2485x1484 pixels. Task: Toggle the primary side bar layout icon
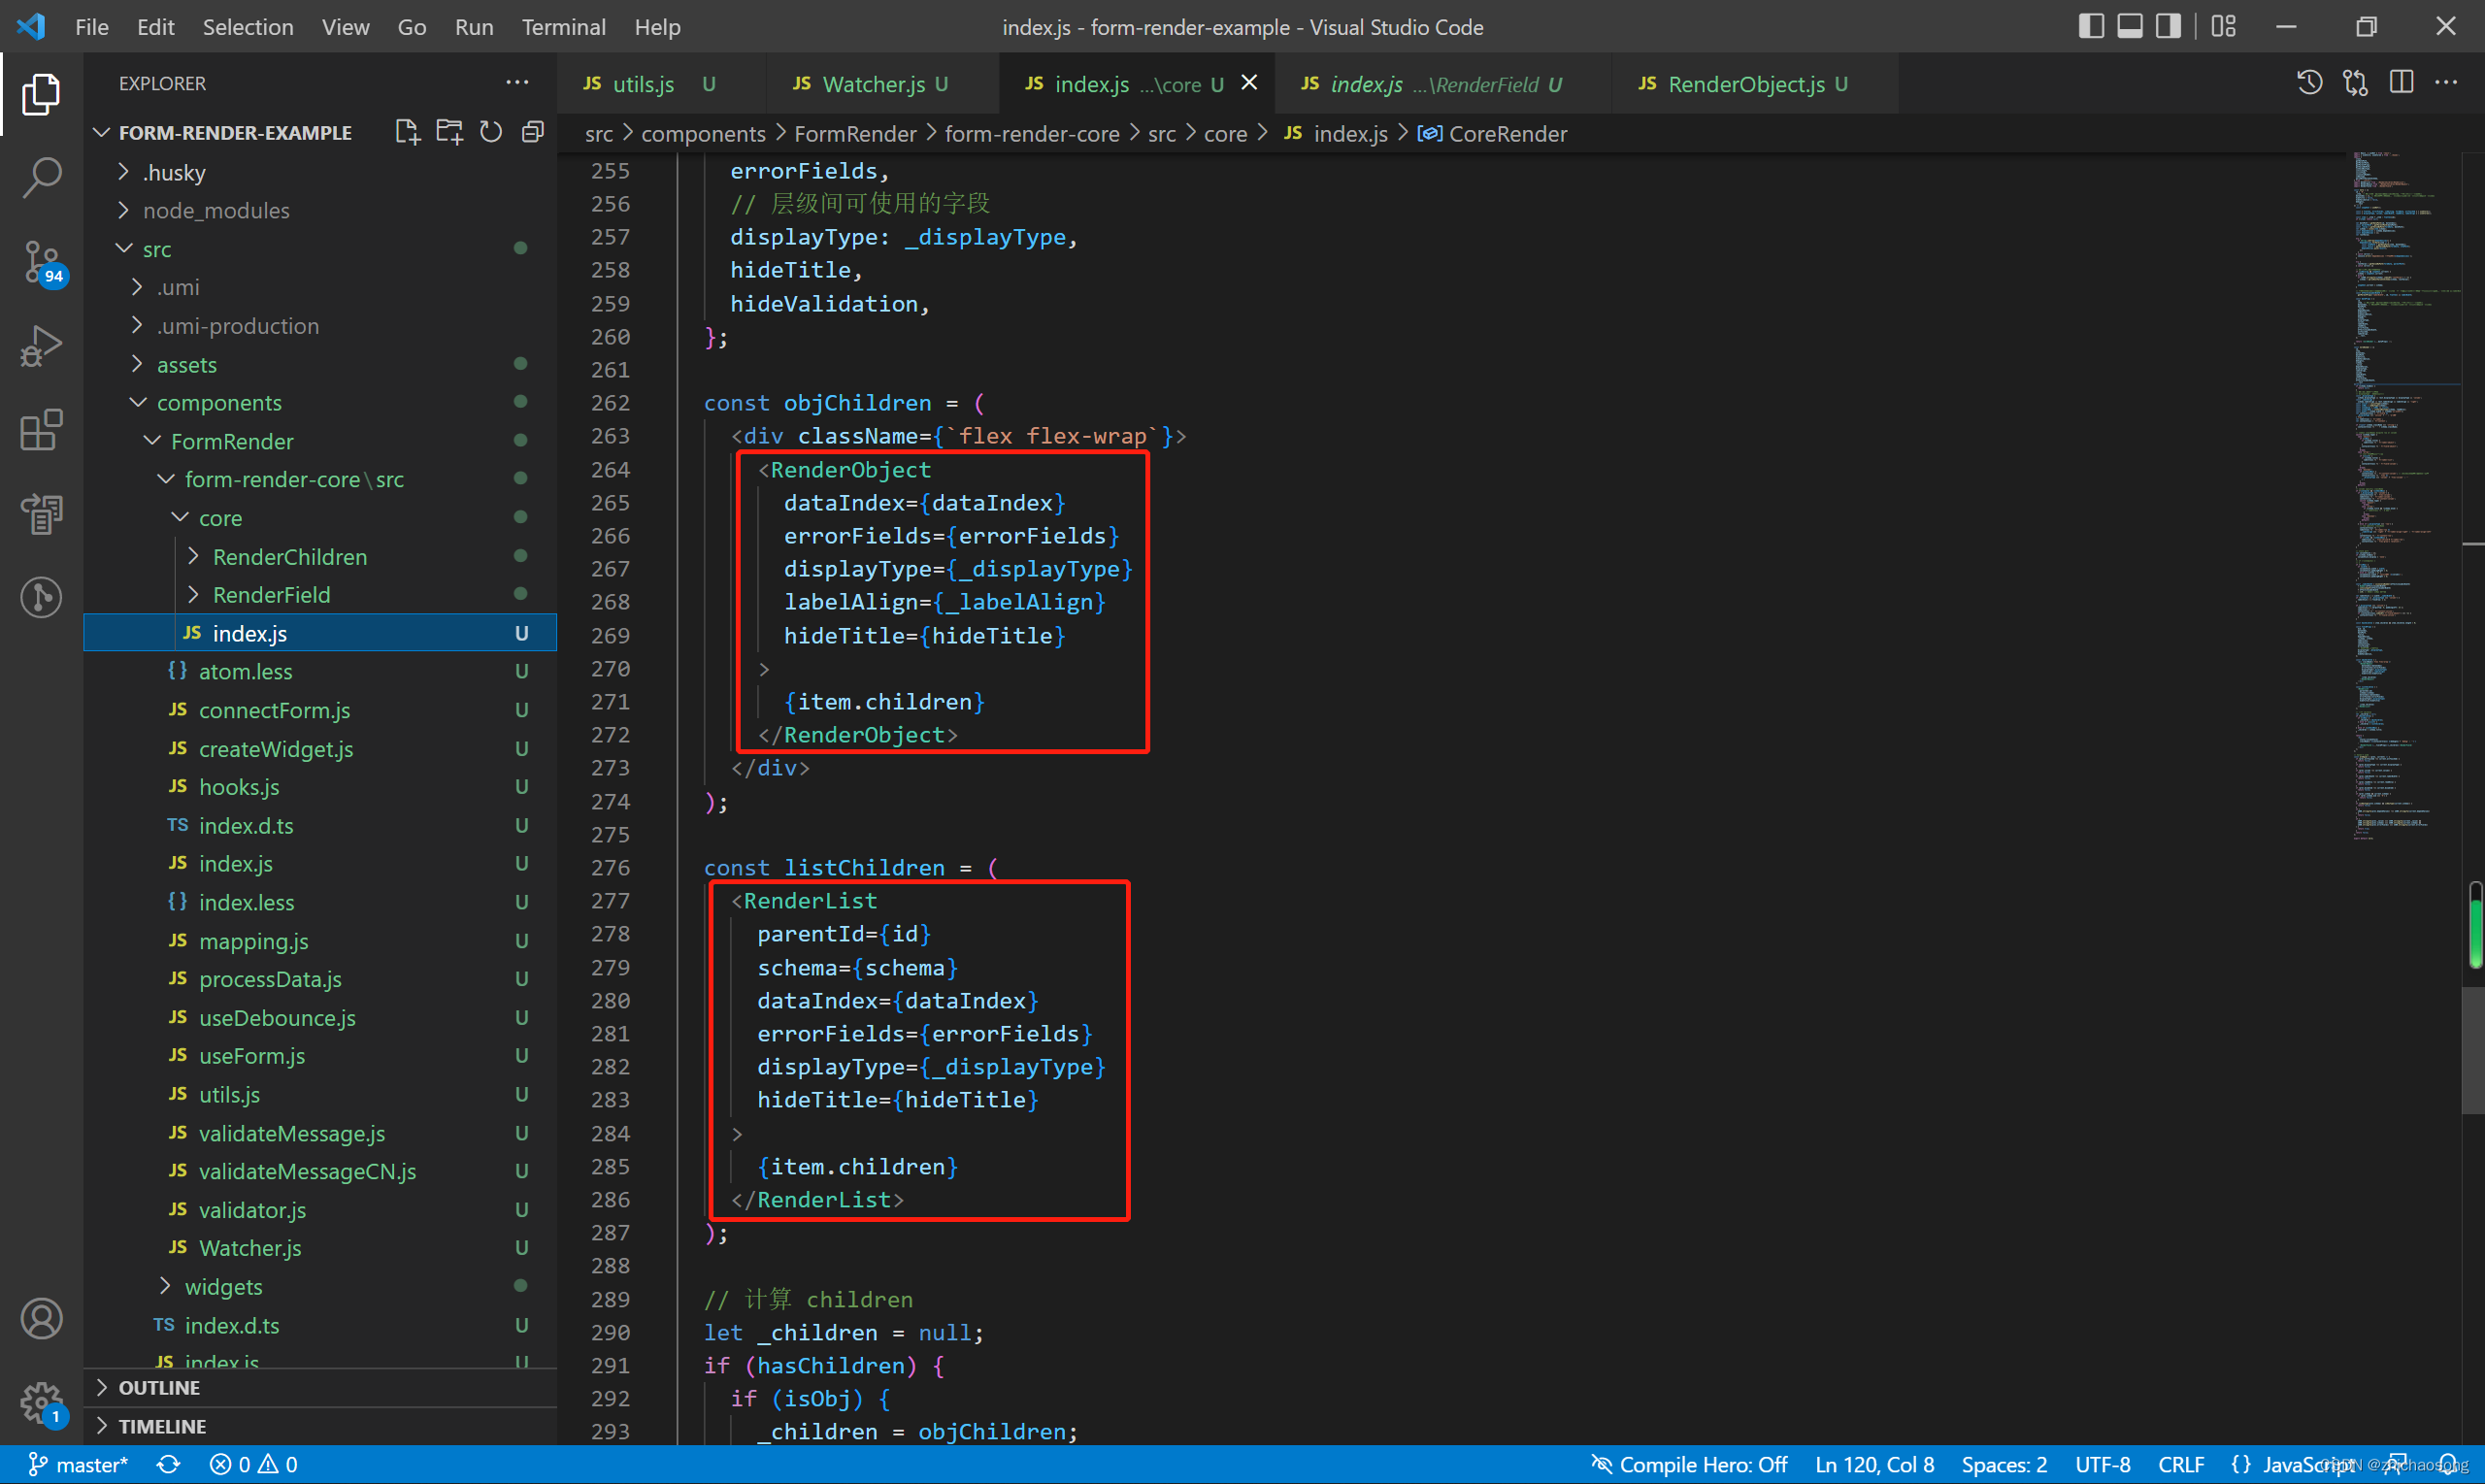pos(2091,26)
